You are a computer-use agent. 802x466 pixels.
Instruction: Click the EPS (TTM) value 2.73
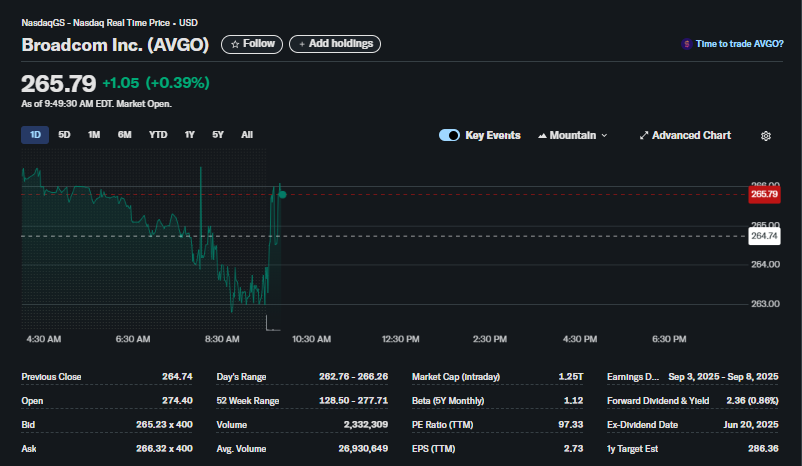[x=573, y=449]
